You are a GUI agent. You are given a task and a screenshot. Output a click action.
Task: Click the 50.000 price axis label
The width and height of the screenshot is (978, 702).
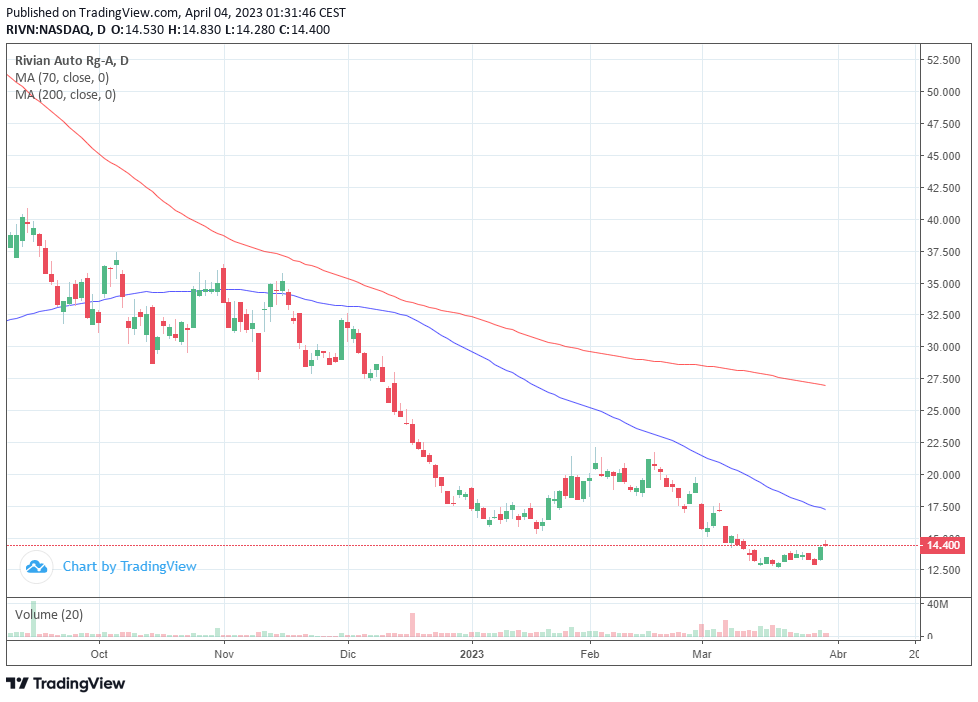(x=943, y=92)
